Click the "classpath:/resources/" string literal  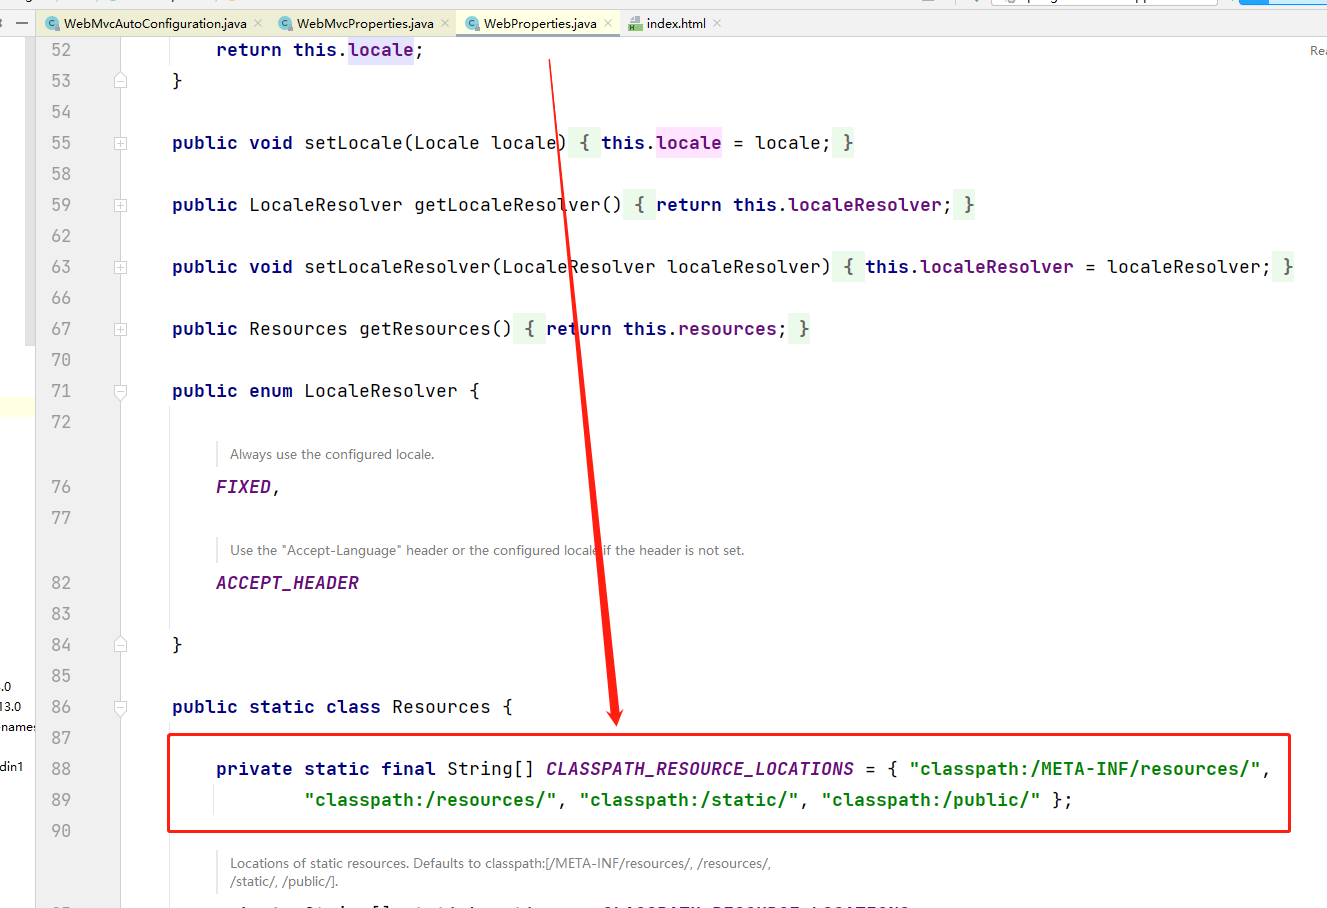coord(430,800)
